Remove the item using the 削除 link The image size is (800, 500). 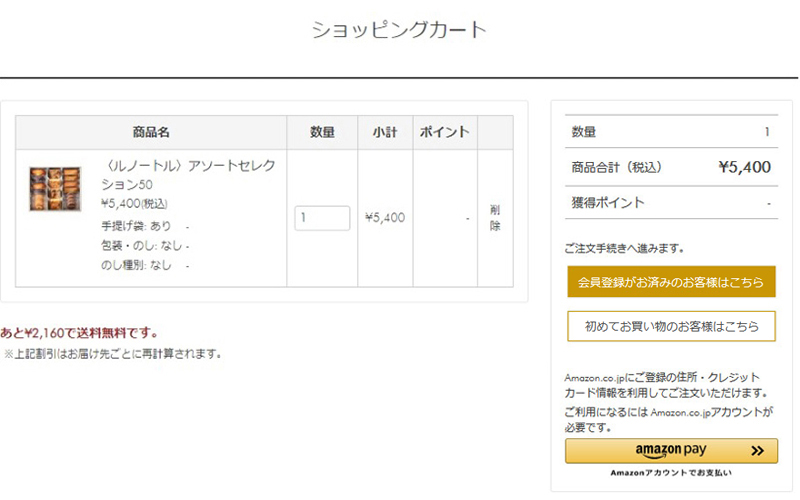(495, 218)
